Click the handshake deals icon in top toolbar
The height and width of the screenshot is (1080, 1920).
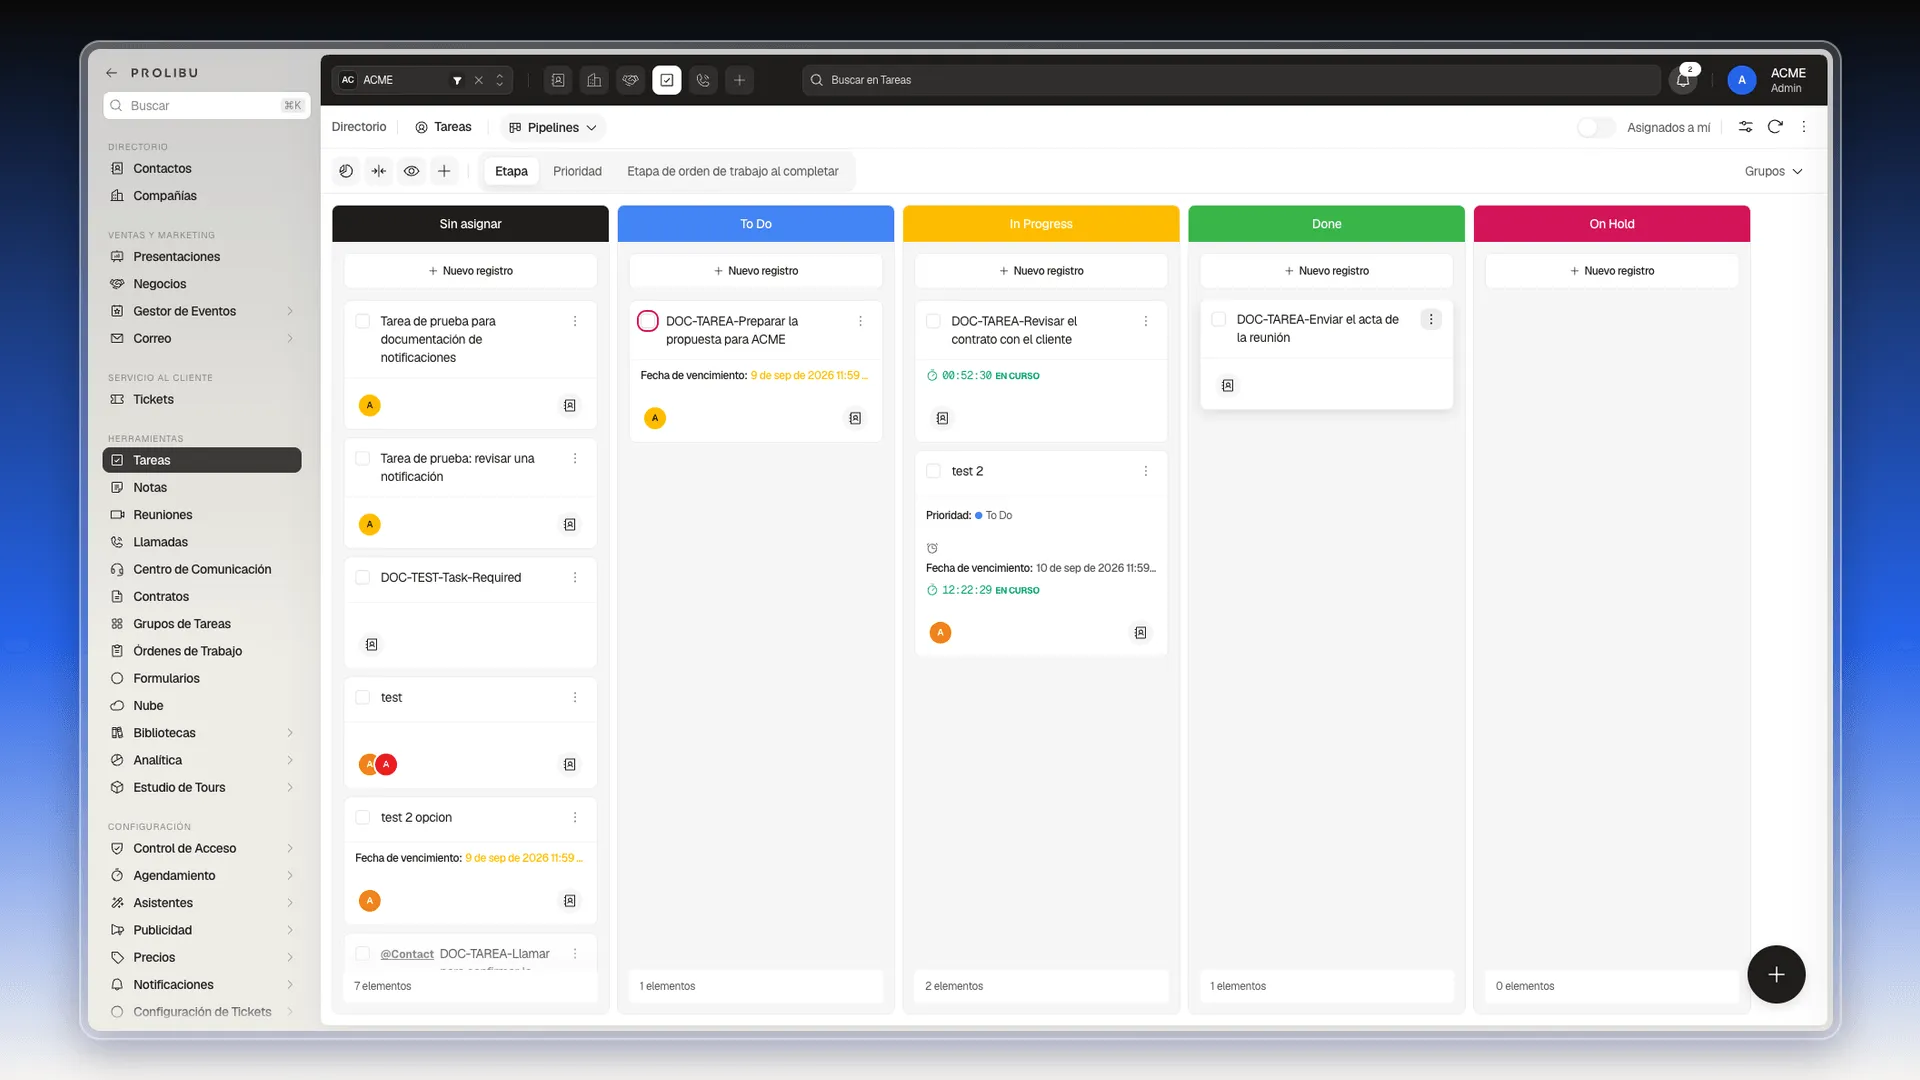(x=630, y=80)
